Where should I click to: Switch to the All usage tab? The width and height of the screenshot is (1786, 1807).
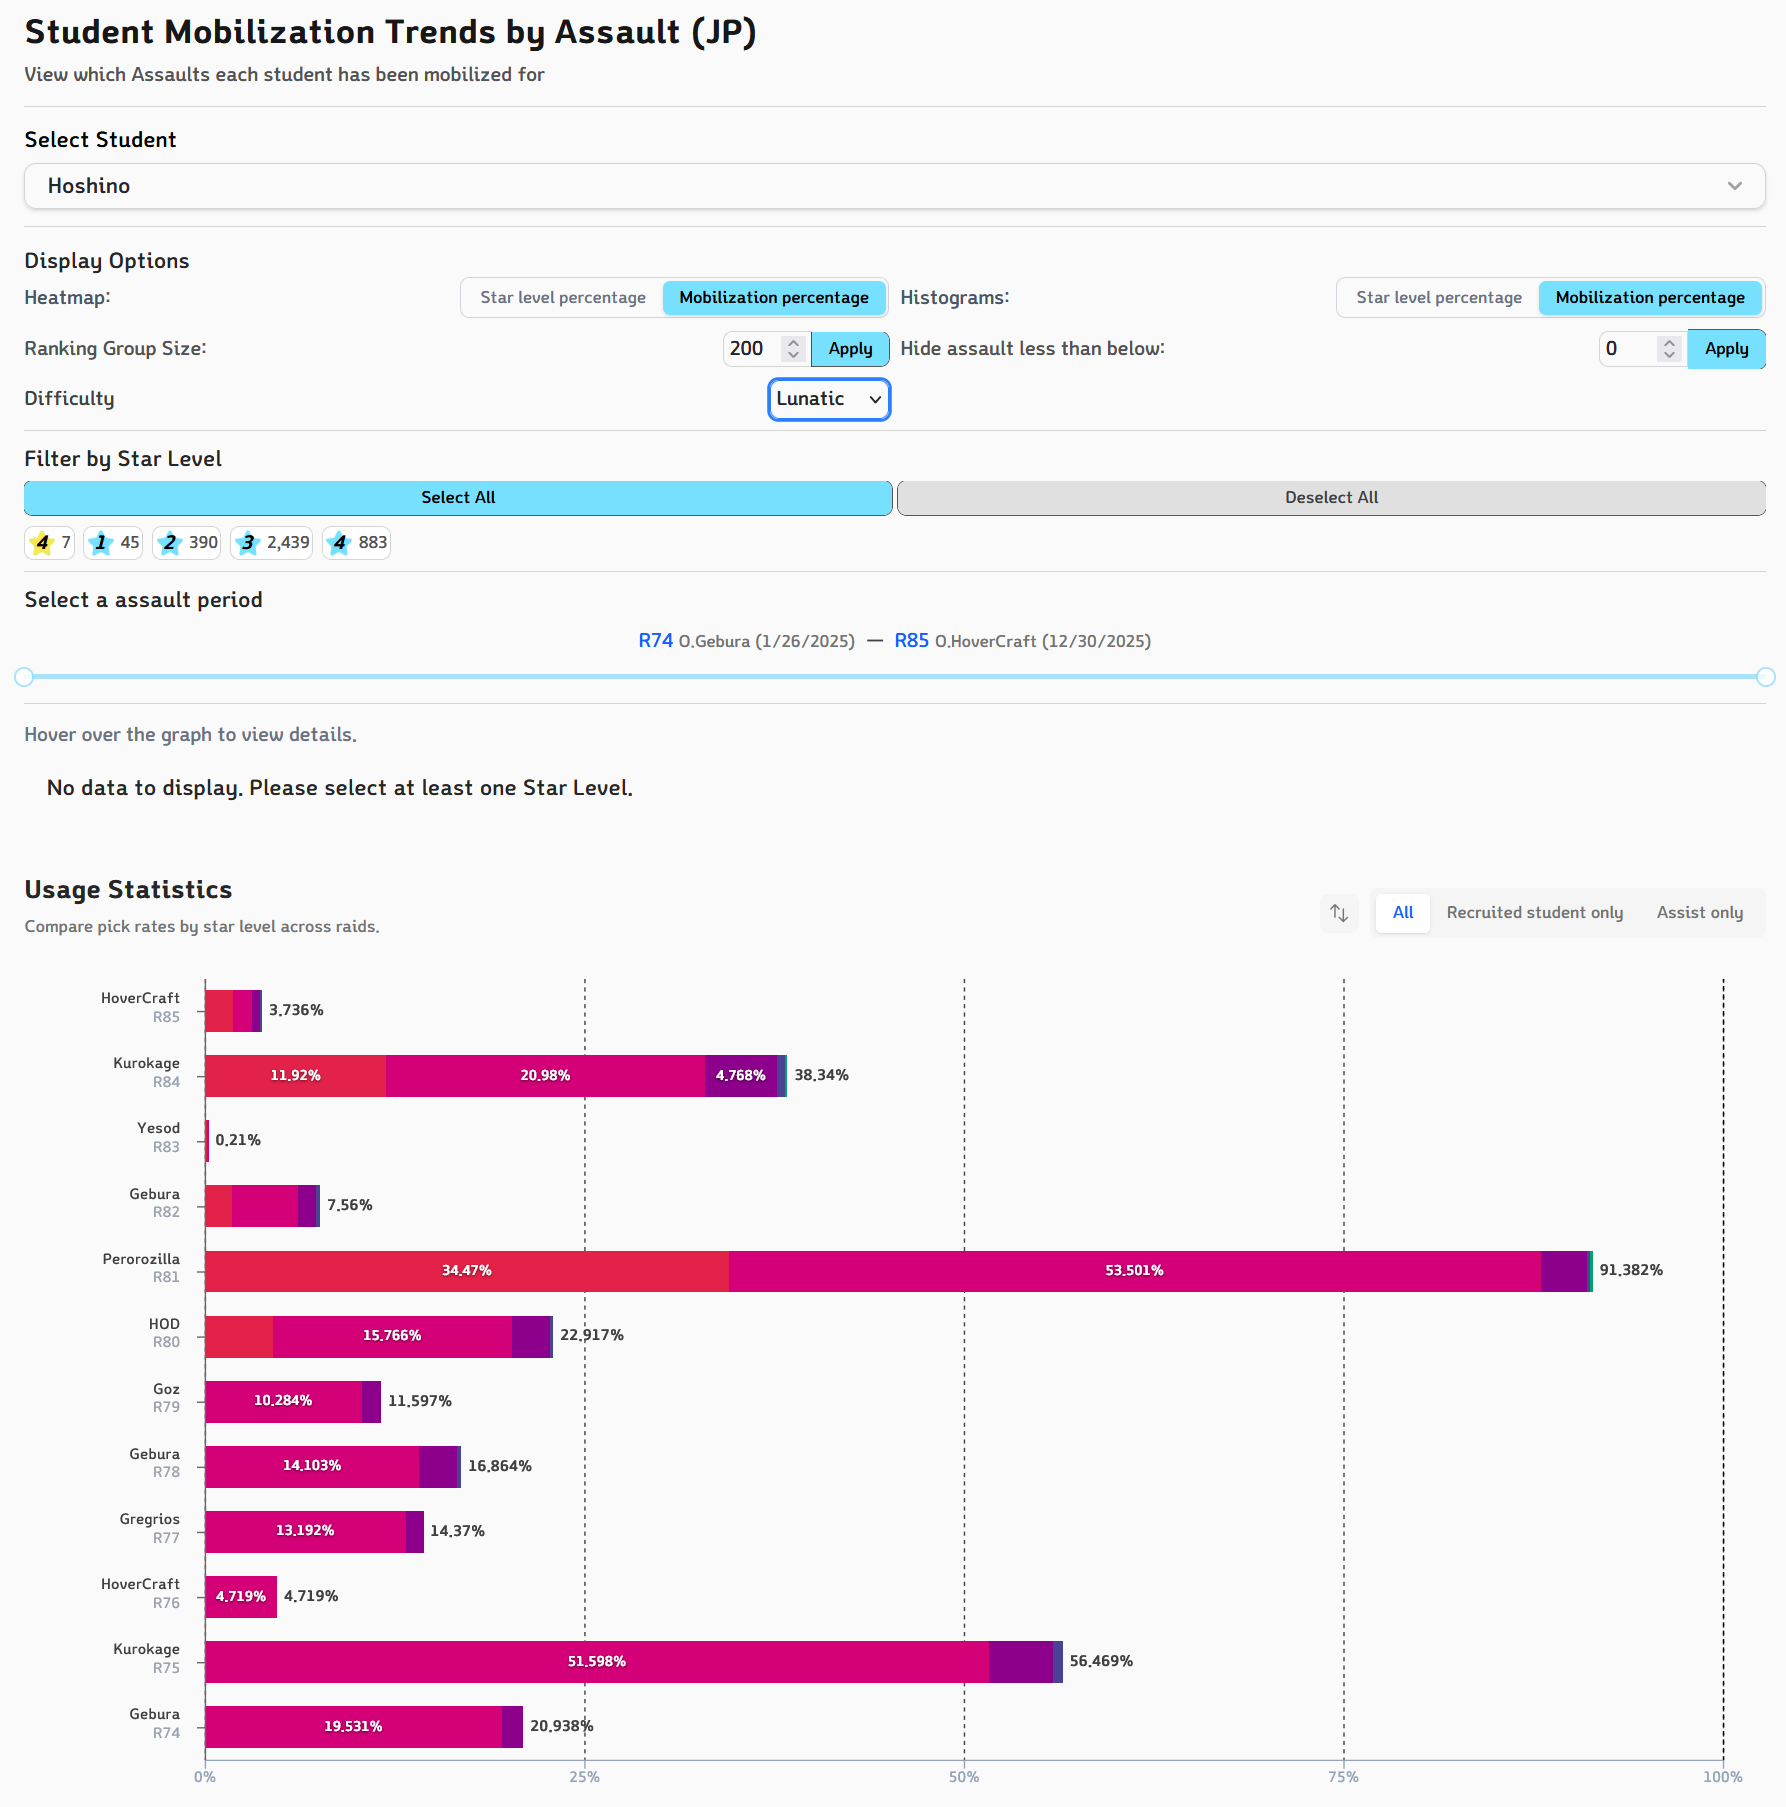[1403, 912]
